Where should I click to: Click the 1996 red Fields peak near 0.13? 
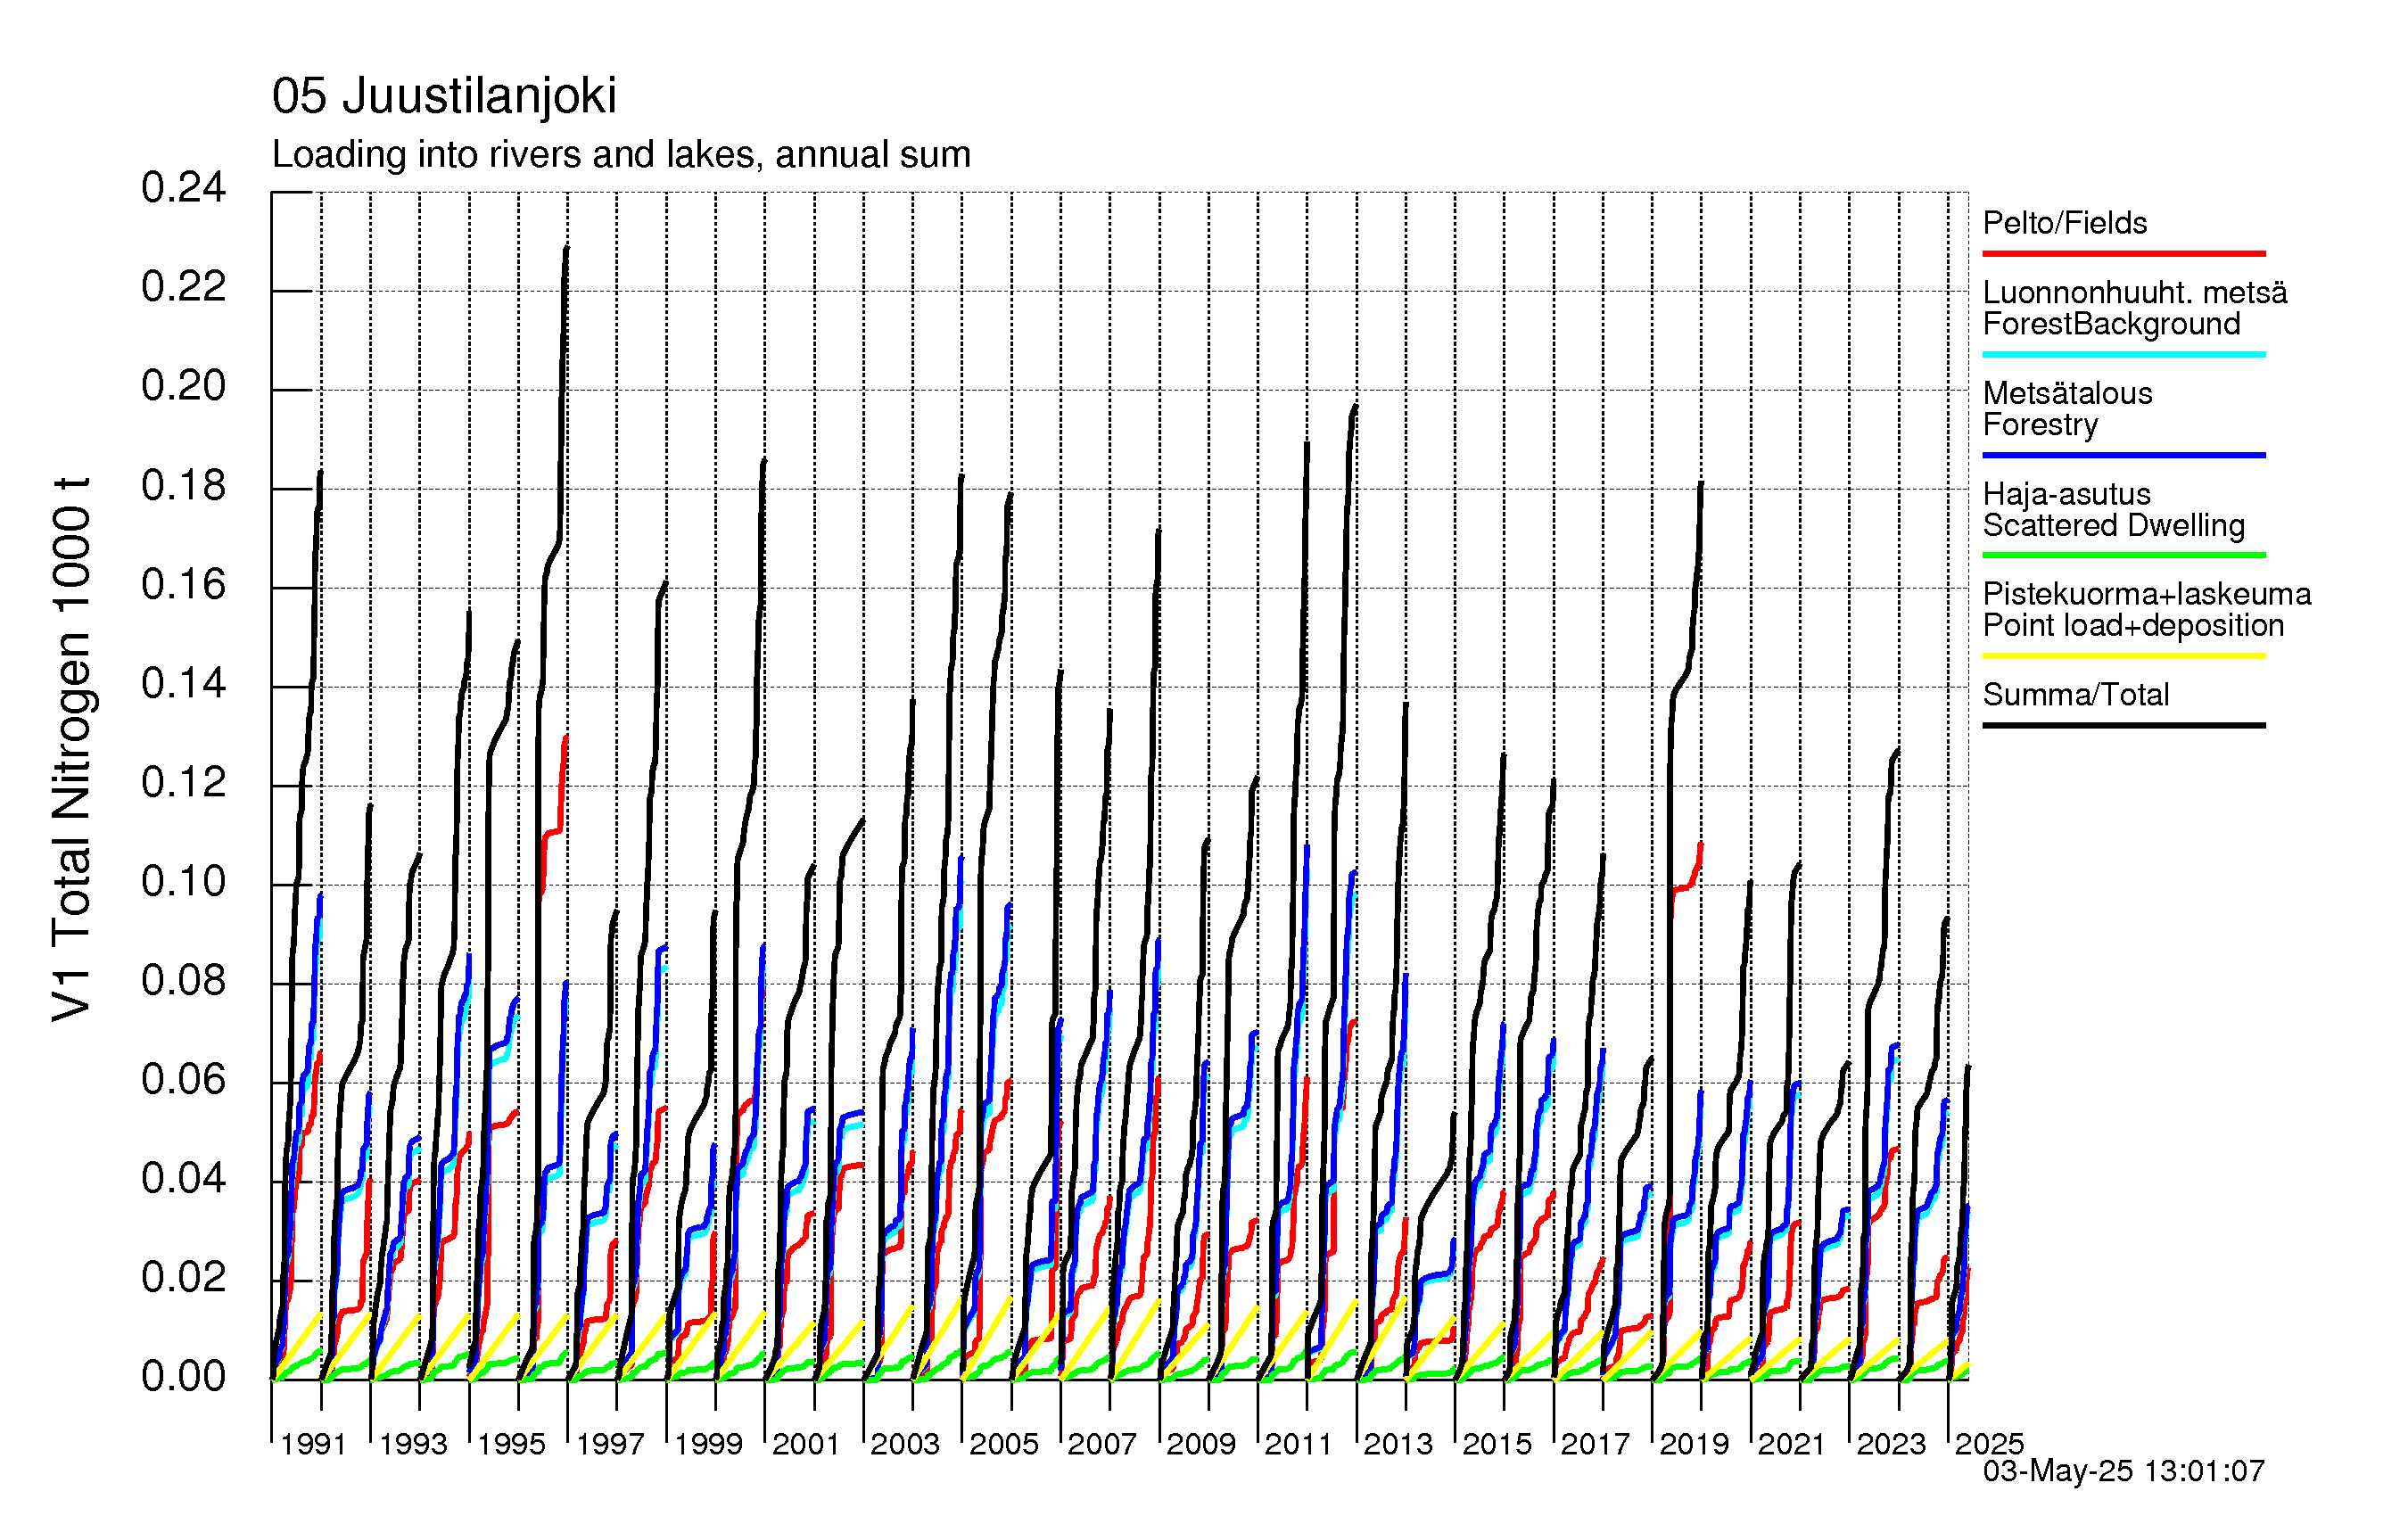click(x=565, y=739)
